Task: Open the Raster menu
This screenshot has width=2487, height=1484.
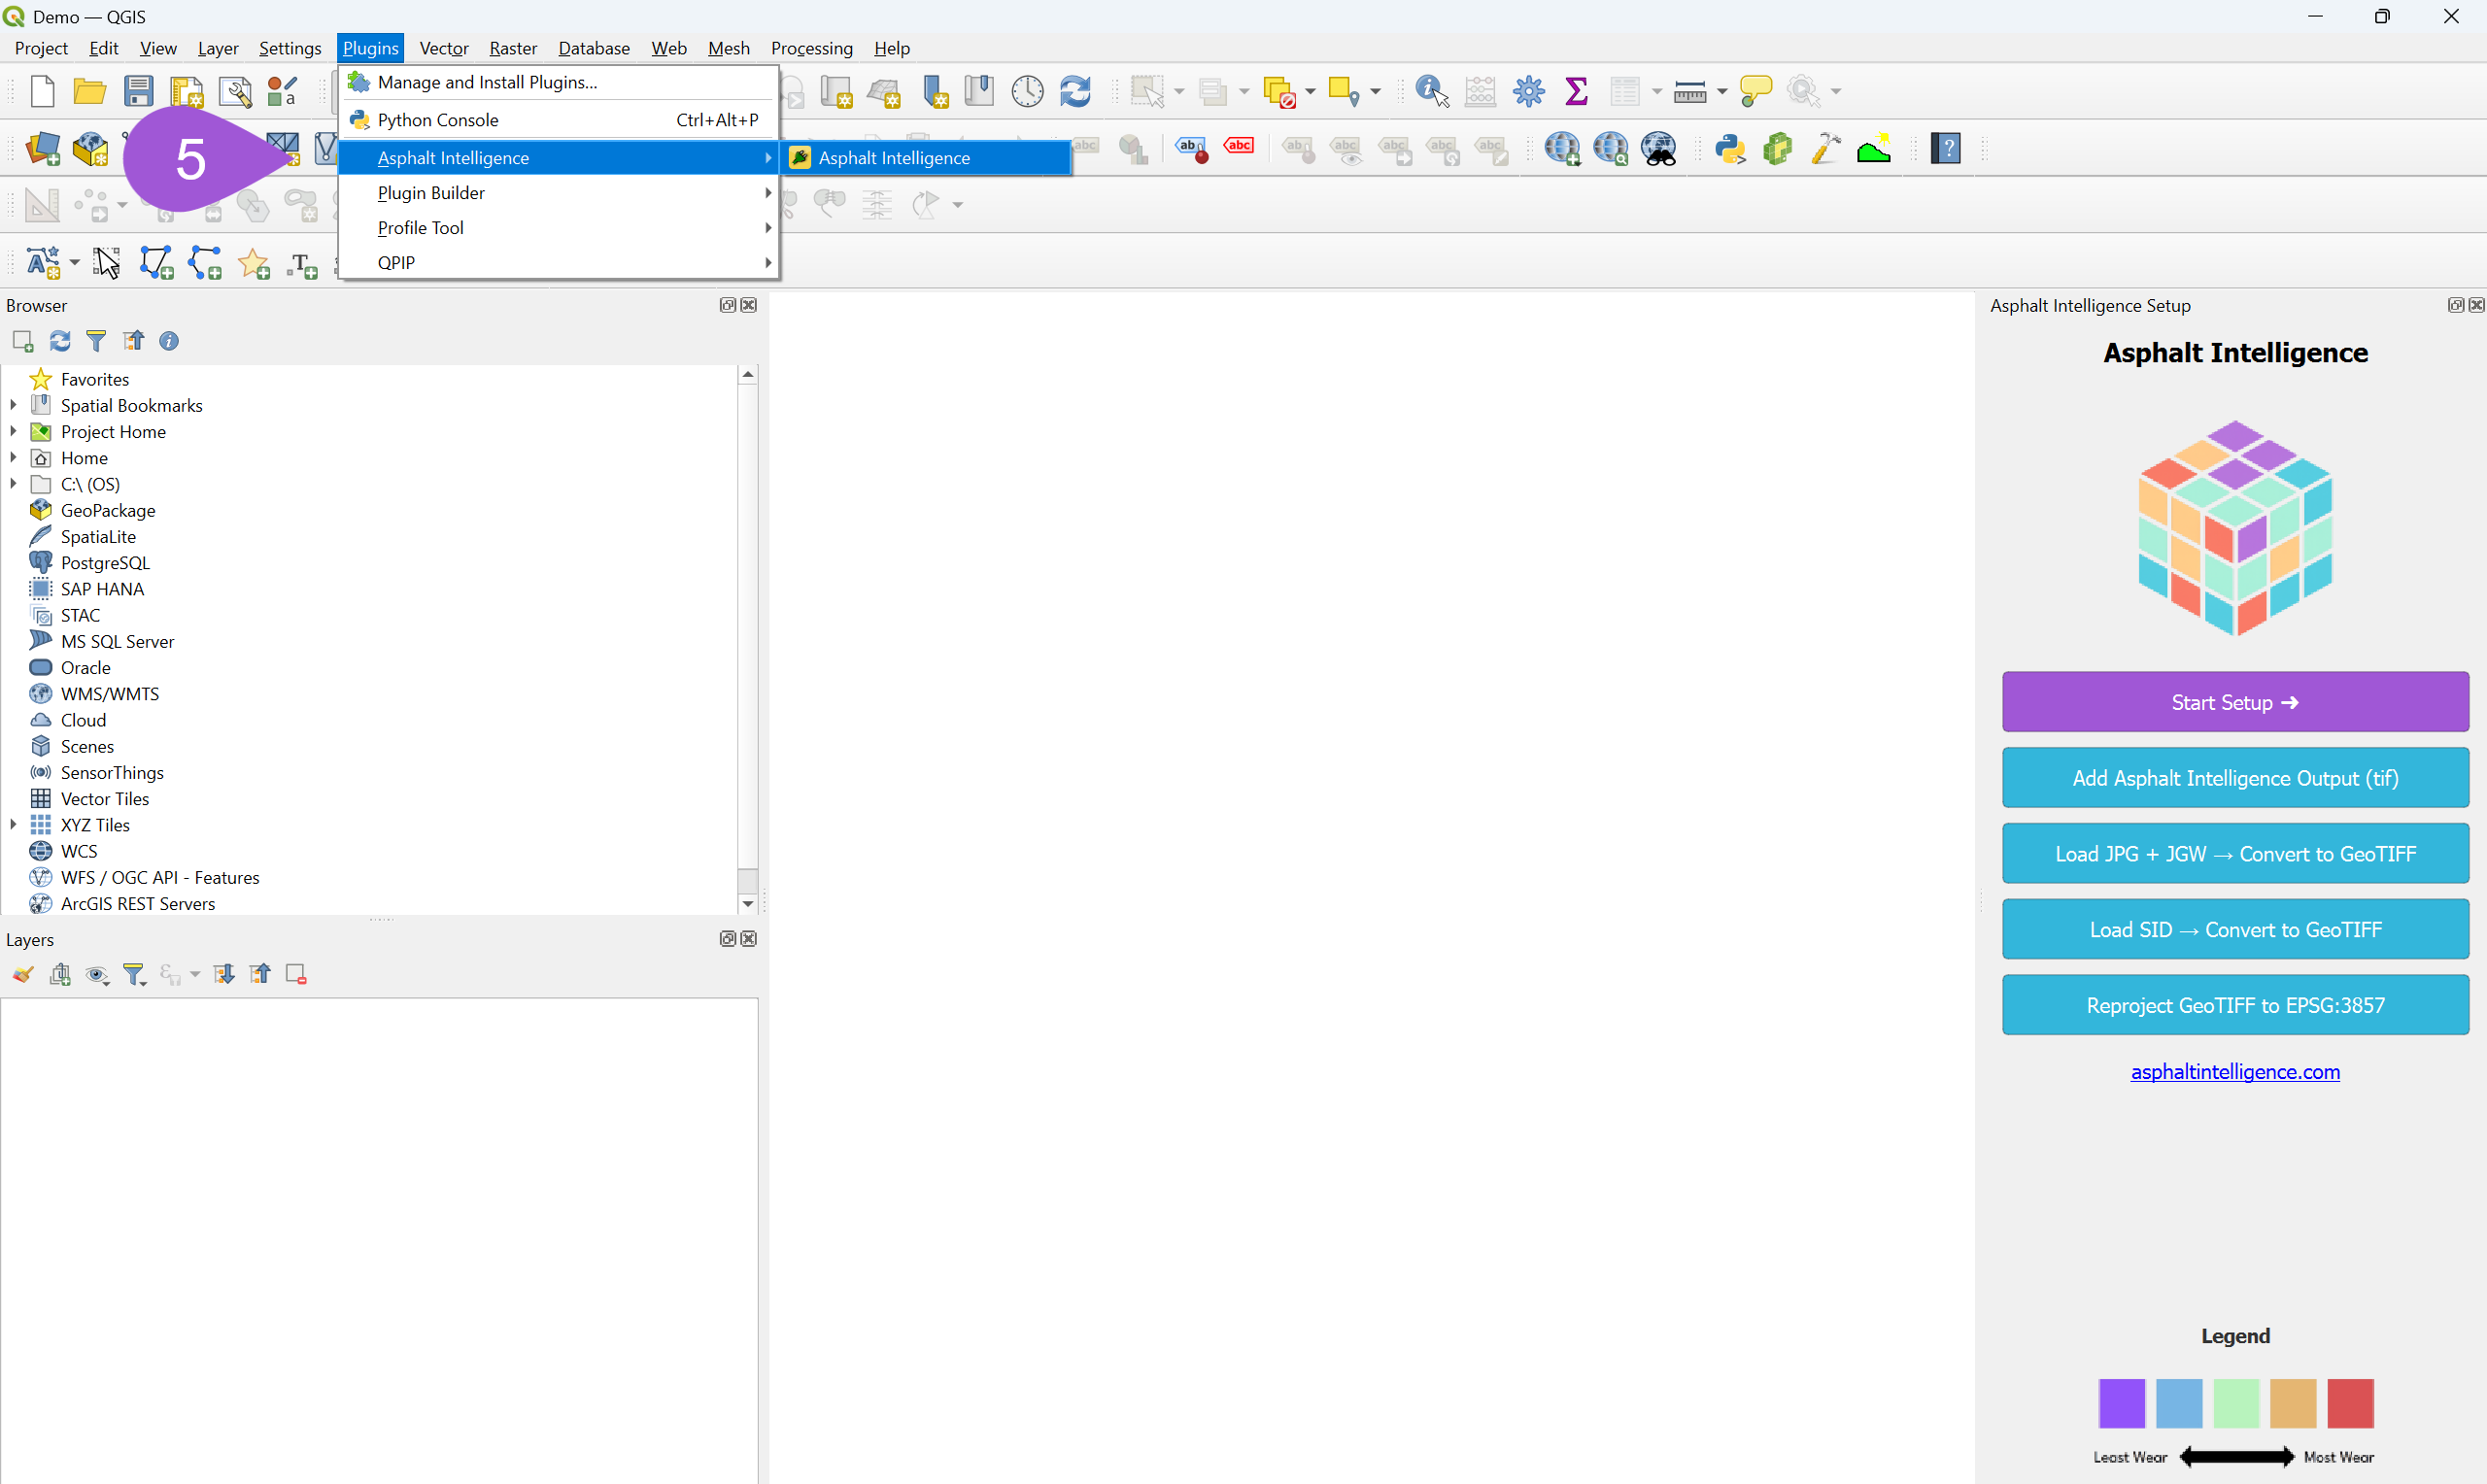Action: (x=513, y=47)
